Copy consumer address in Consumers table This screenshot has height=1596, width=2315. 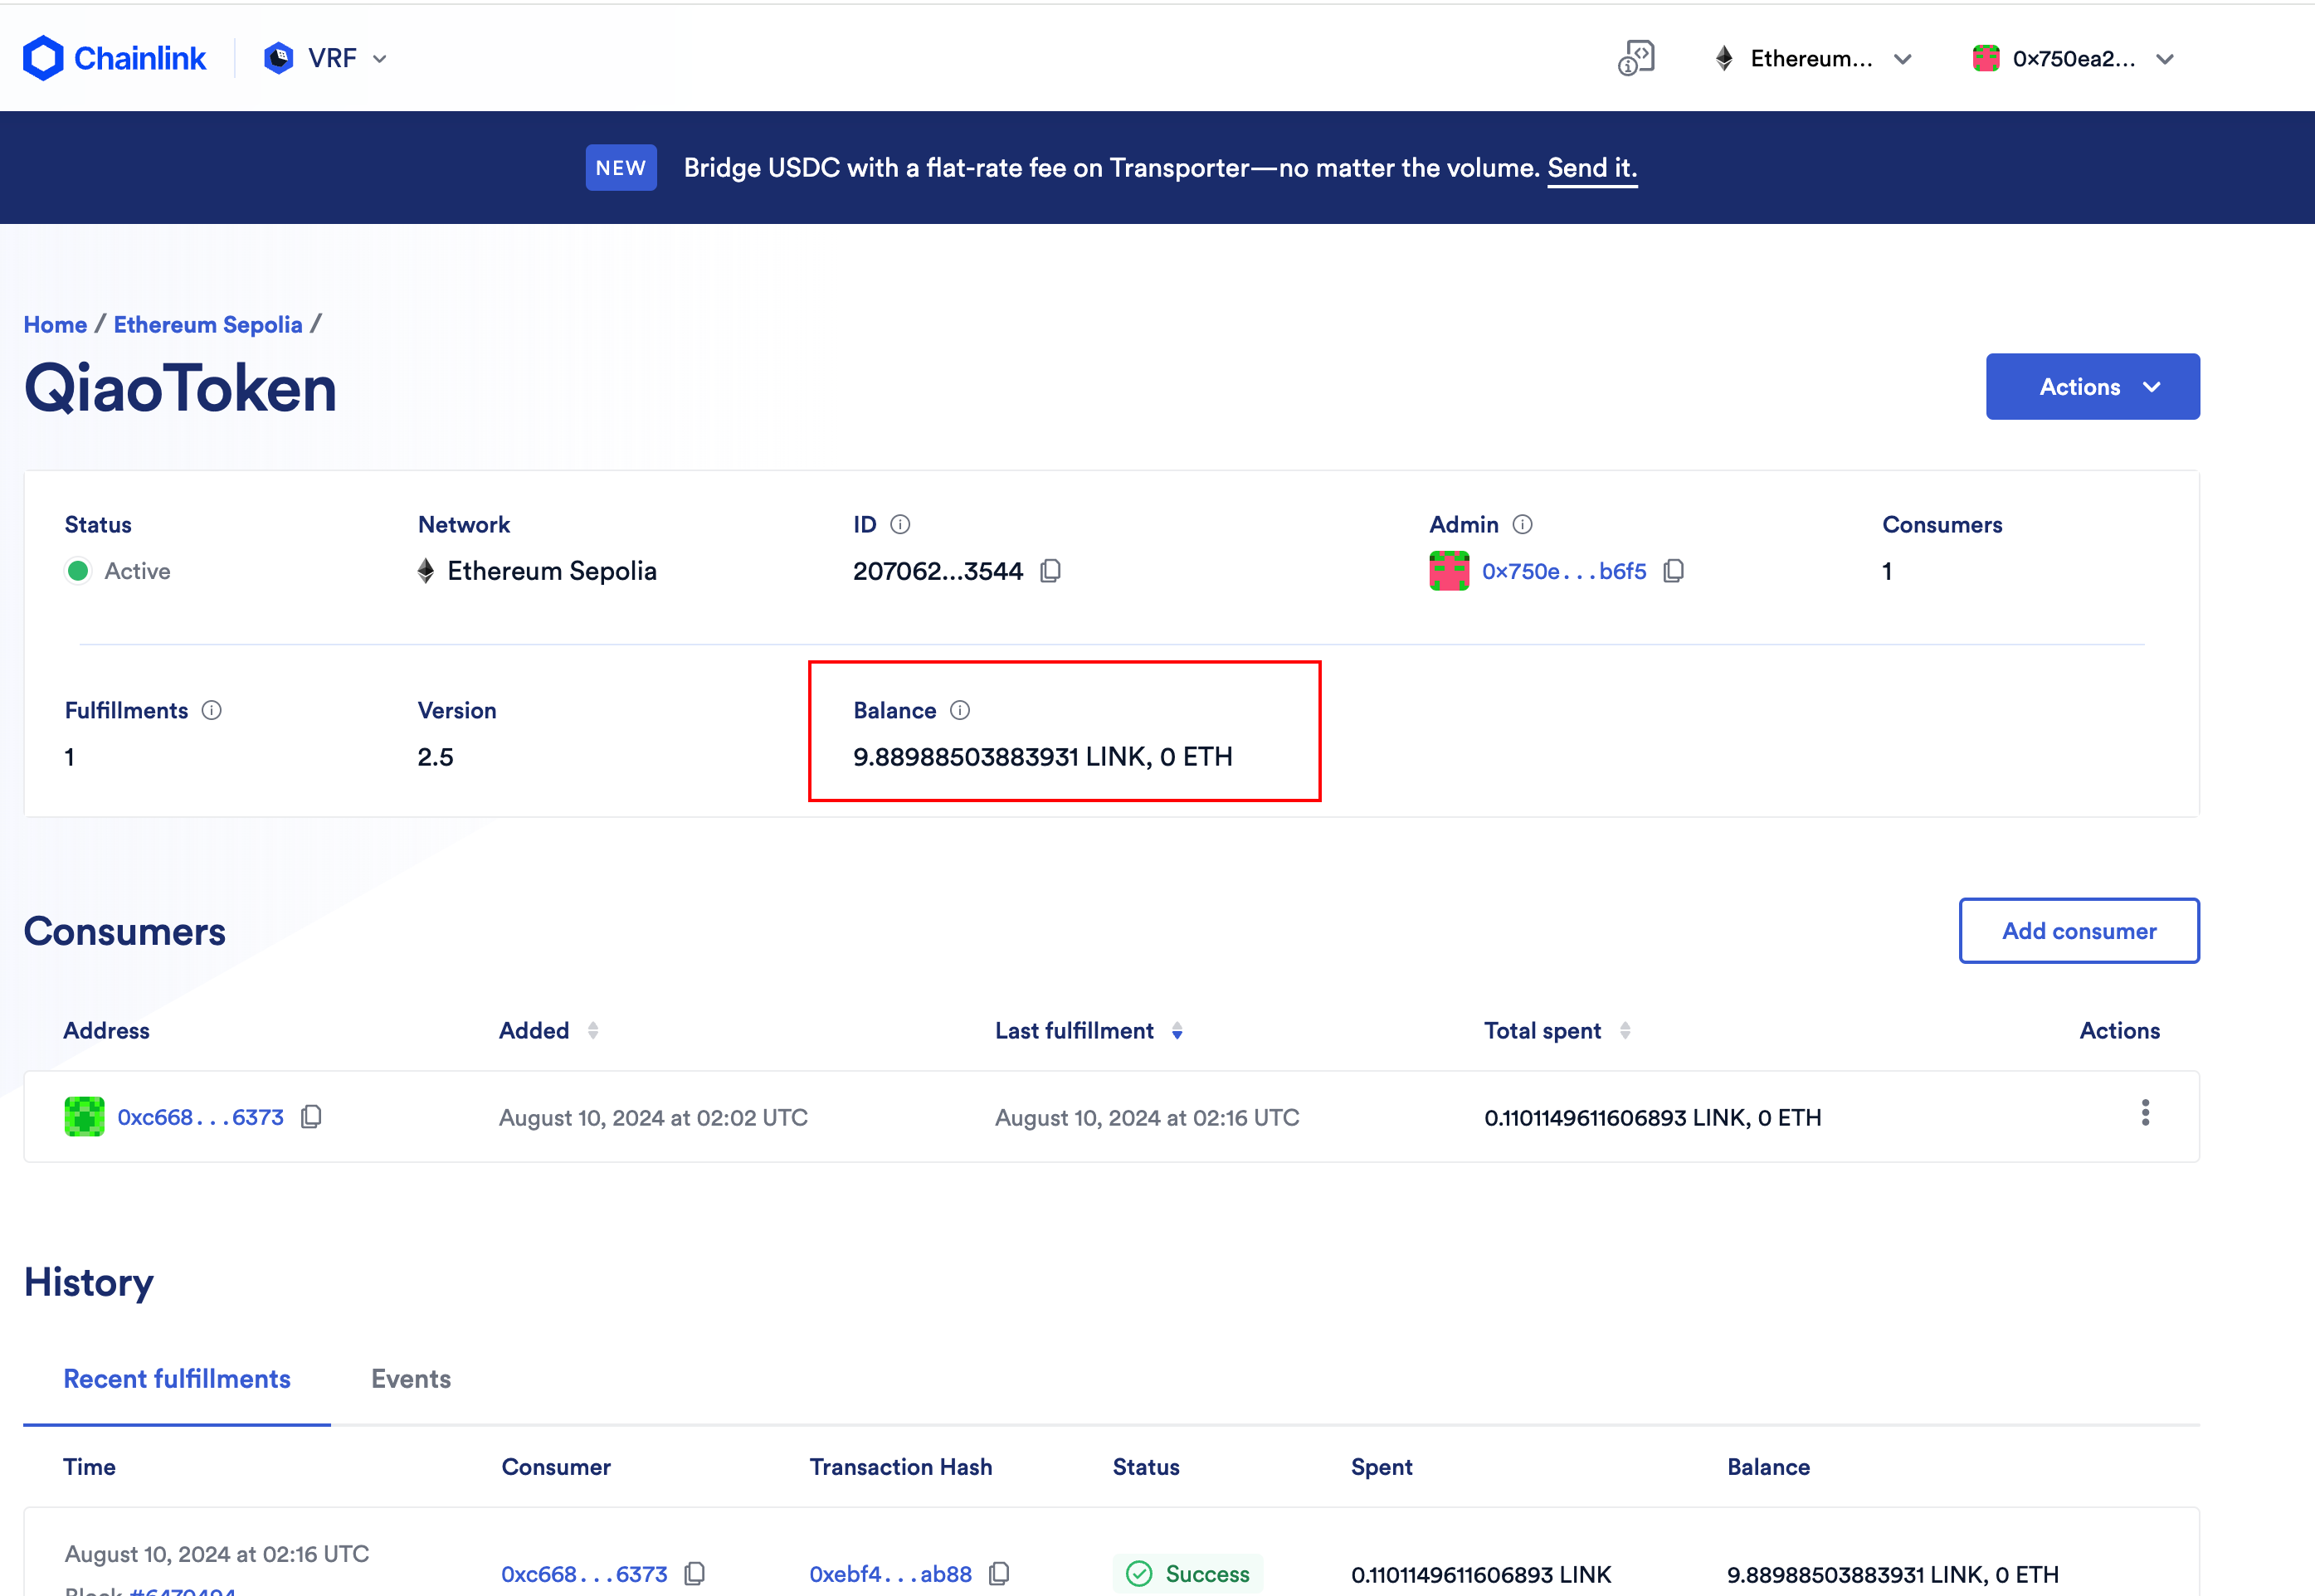(311, 1116)
